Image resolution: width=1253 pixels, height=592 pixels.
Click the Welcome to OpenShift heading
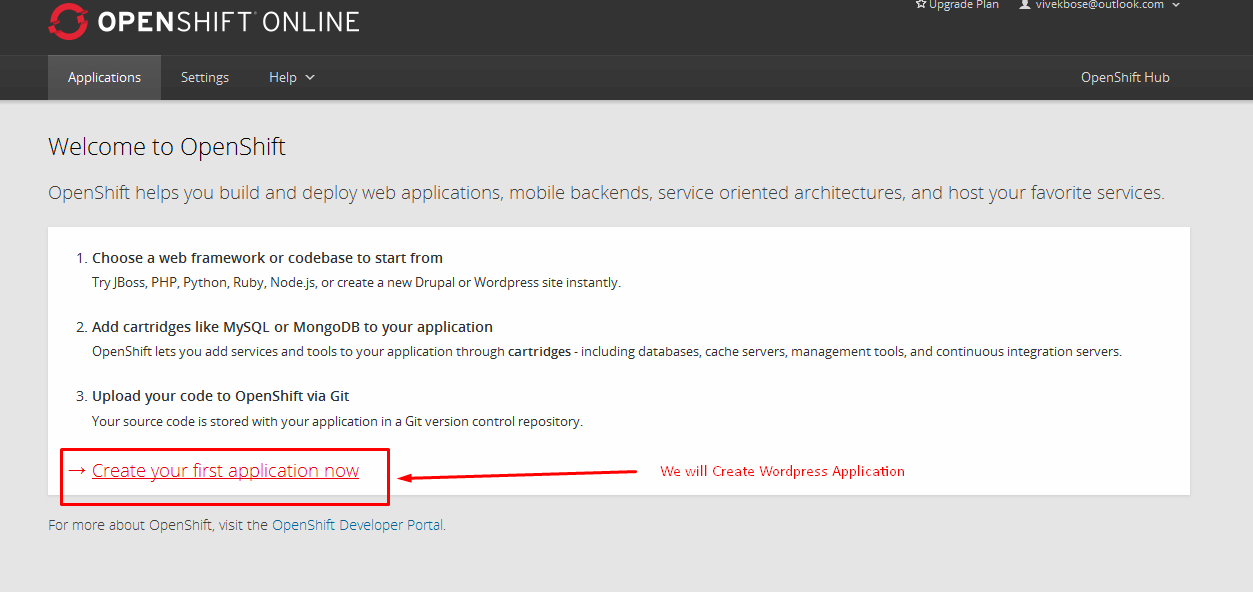click(x=167, y=147)
